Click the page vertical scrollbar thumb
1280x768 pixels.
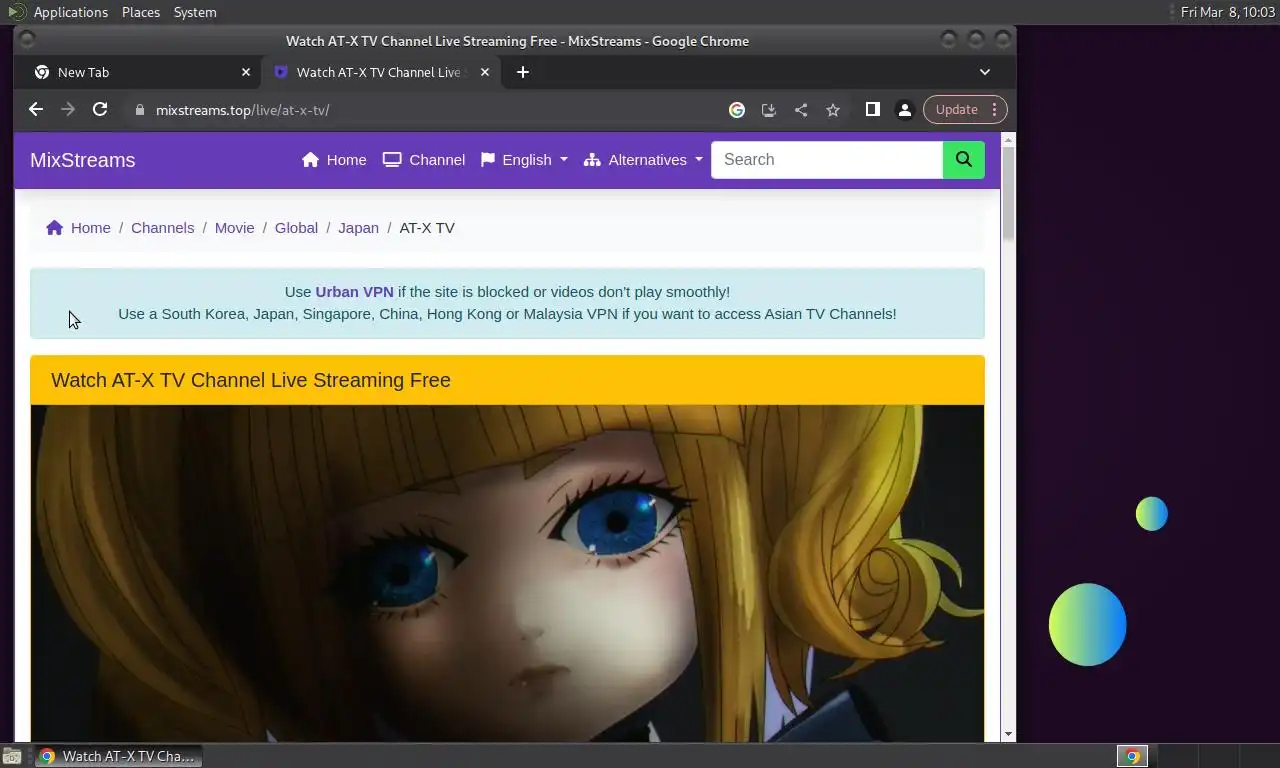point(1008,193)
